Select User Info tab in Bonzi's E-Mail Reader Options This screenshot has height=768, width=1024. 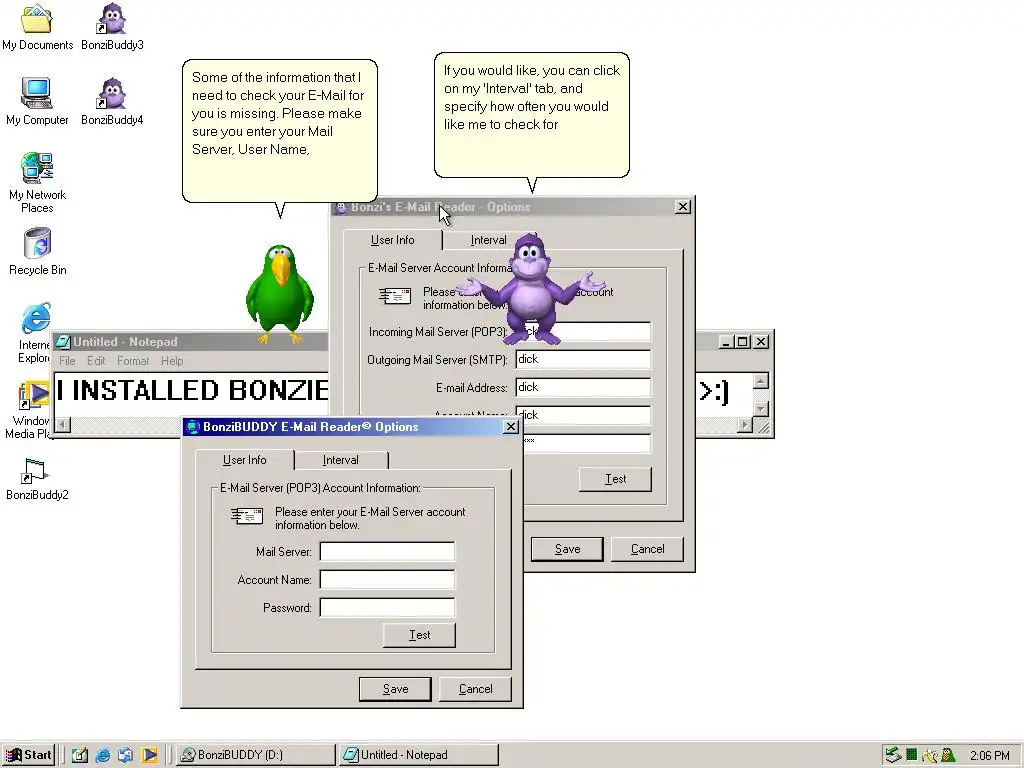click(x=392, y=240)
